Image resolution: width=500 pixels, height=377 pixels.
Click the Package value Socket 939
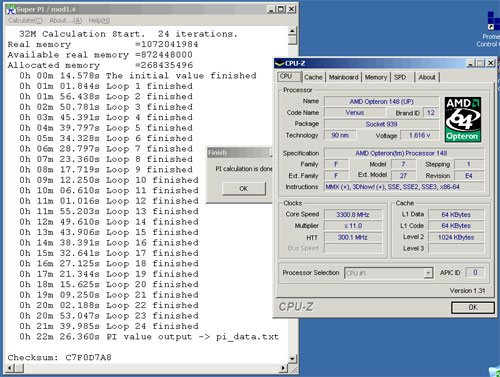tap(381, 124)
